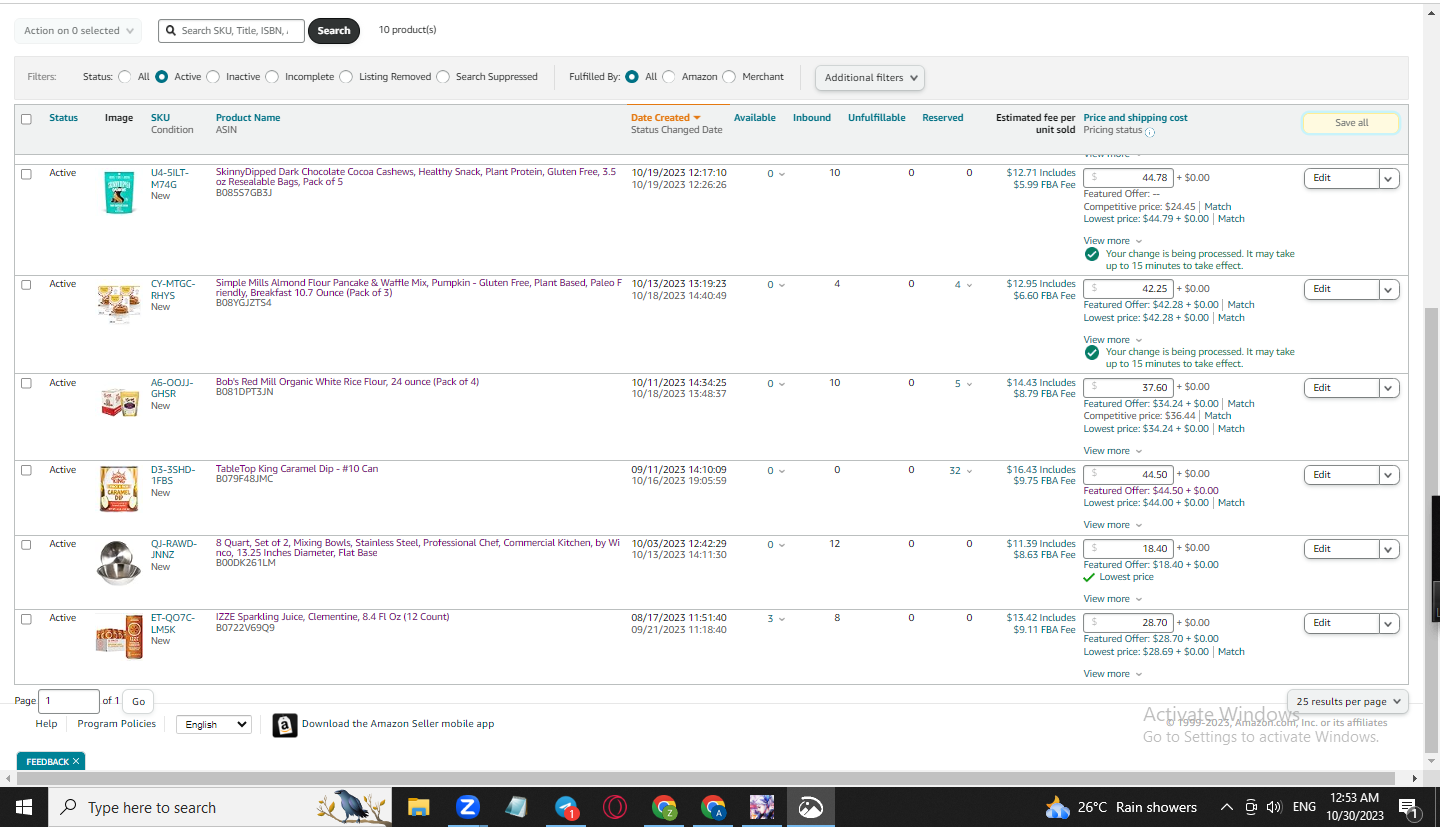Open the Bob's Red Mill Rice Flour image

click(x=119, y=402)
